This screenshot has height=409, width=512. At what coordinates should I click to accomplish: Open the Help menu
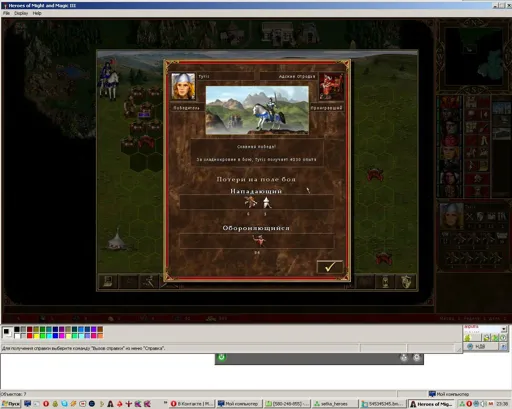37,13
